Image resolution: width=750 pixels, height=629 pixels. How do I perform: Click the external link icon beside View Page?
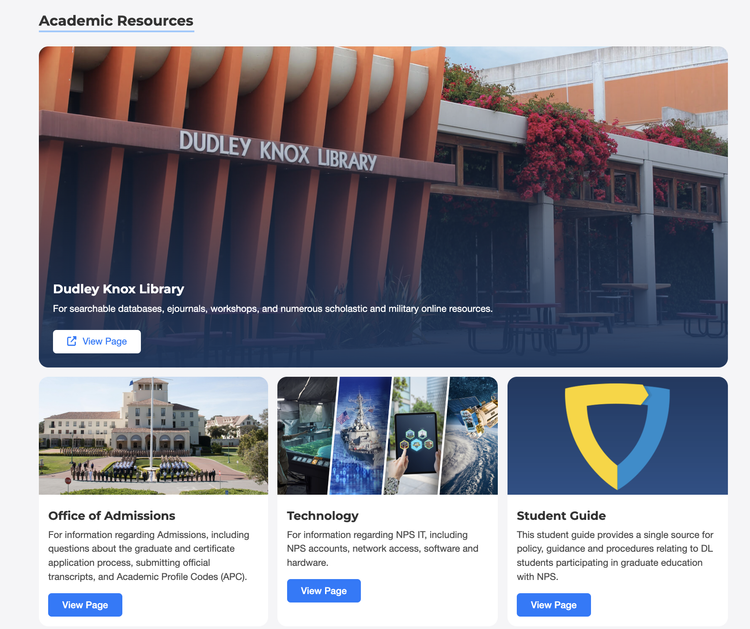[x=71, y=341]
